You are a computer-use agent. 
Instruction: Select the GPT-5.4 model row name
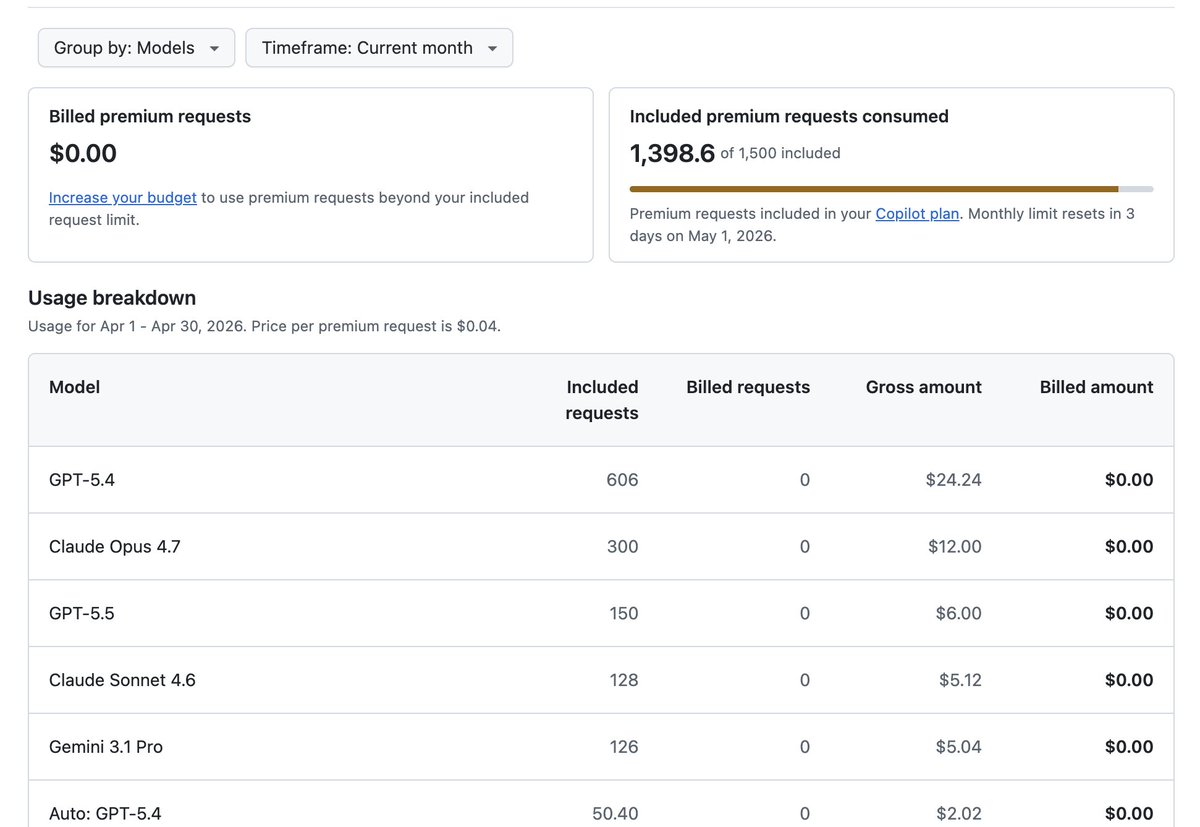[x=82, y=480]
